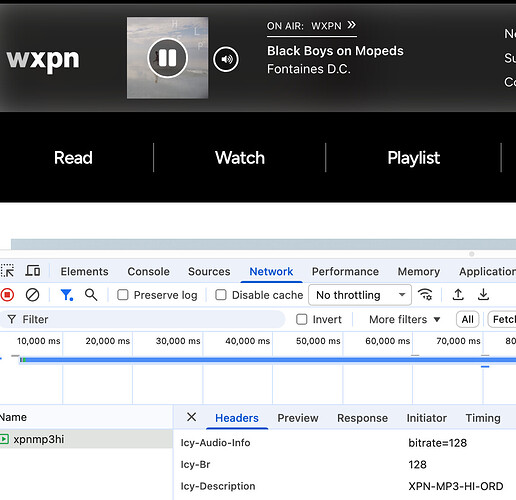Click the Name column header
Image resolution: width=516 pixels, height=500 pixels.
[13, 417]
